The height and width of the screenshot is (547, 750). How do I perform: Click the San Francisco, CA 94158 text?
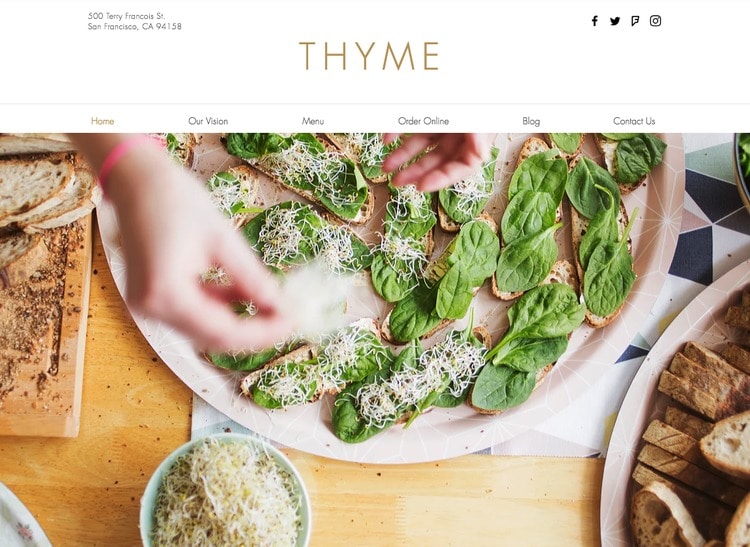[x=134, y=26]
